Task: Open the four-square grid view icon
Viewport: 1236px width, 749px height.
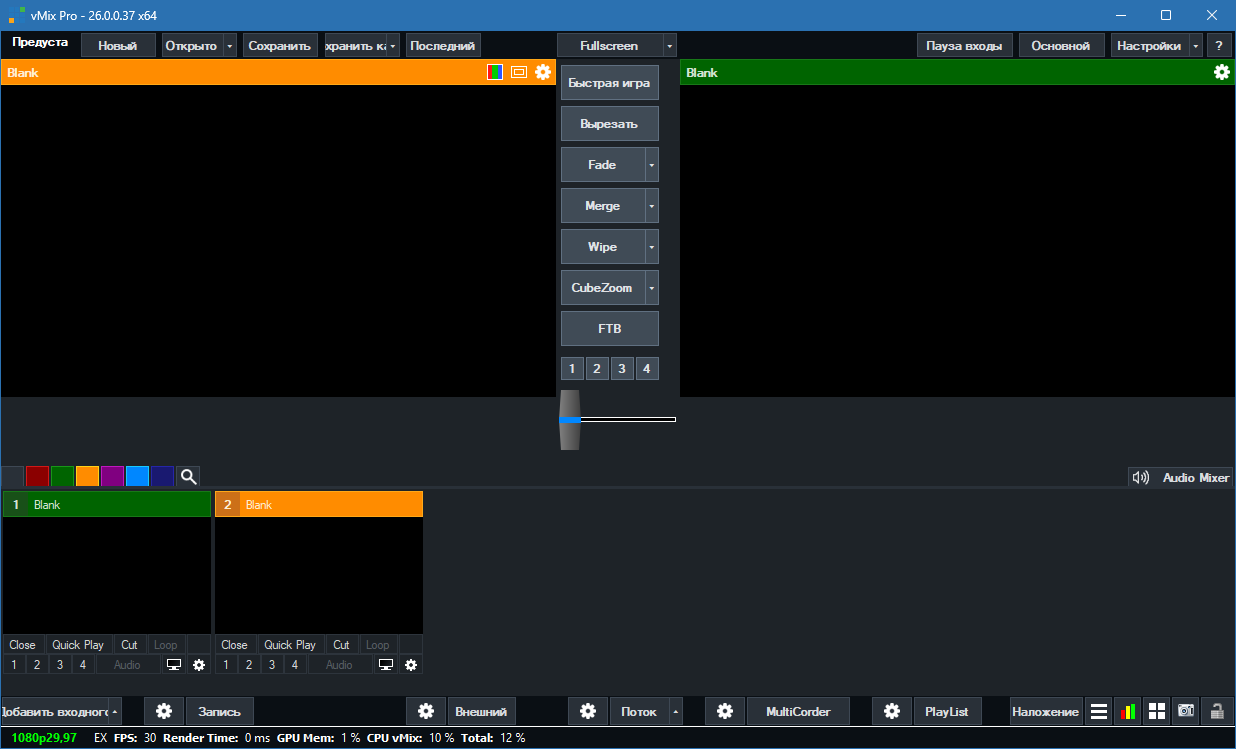Action: (x=1157, y=711)
